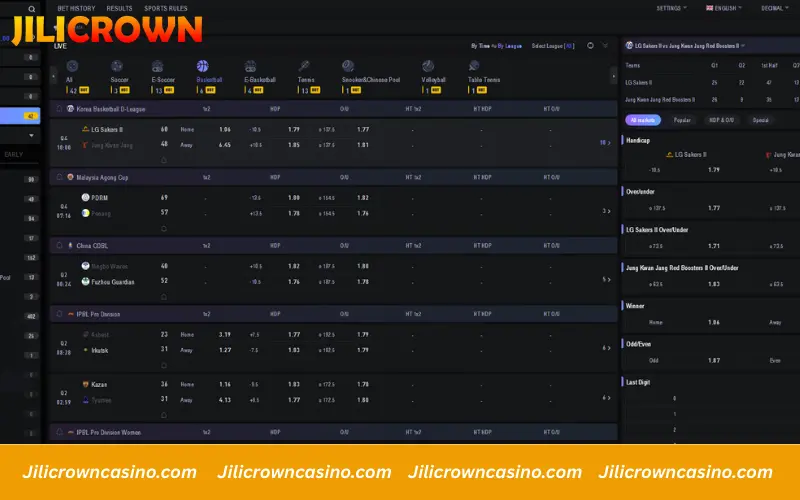Screen dimensions: 800x500
Task: Click the China CDBL league logo
Action: (70, 245)
